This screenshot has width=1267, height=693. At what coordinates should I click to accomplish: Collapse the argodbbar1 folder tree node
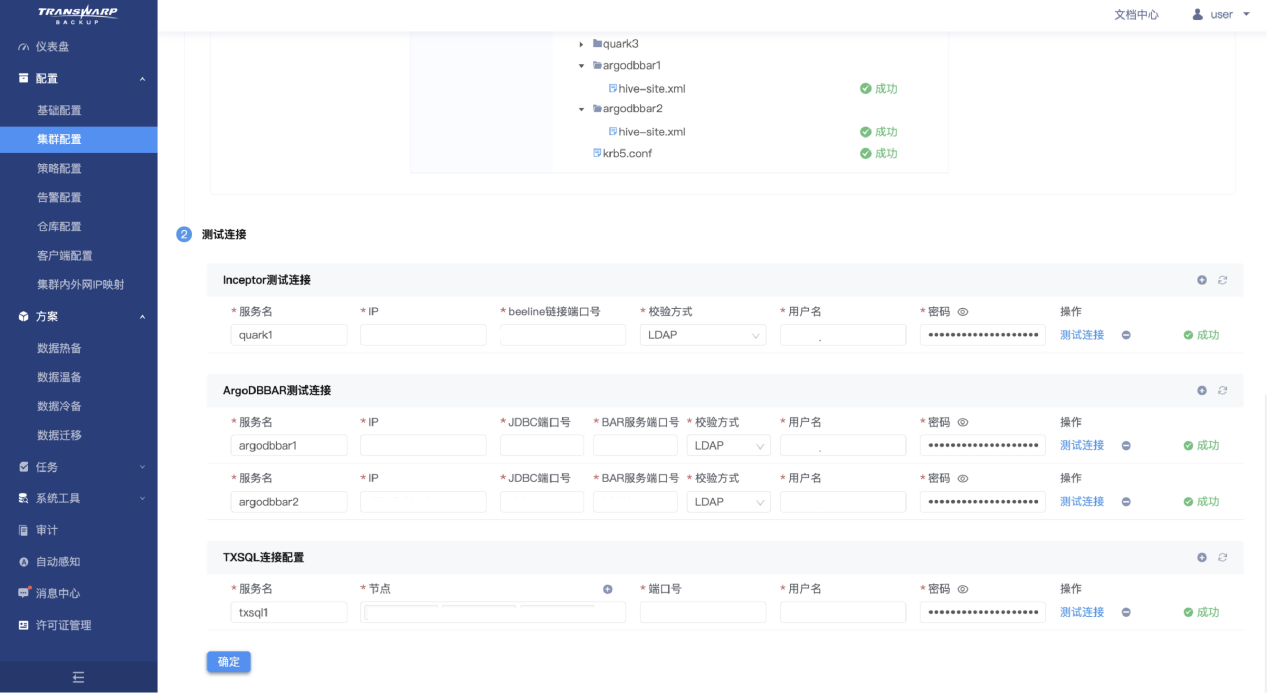tap(581, 66)
